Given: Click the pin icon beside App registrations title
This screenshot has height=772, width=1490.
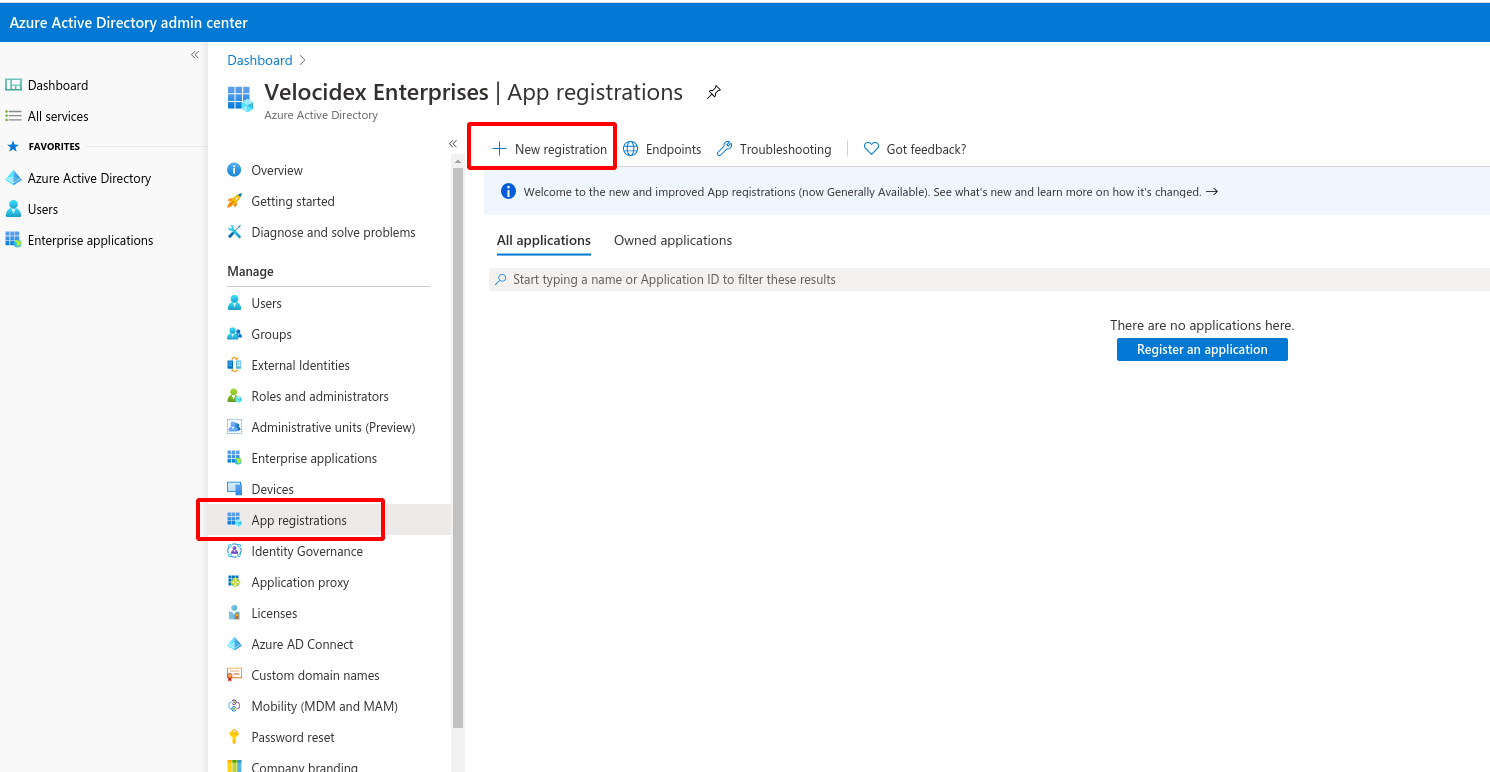Looking at the screenshot, I should [x=713, y=93].
